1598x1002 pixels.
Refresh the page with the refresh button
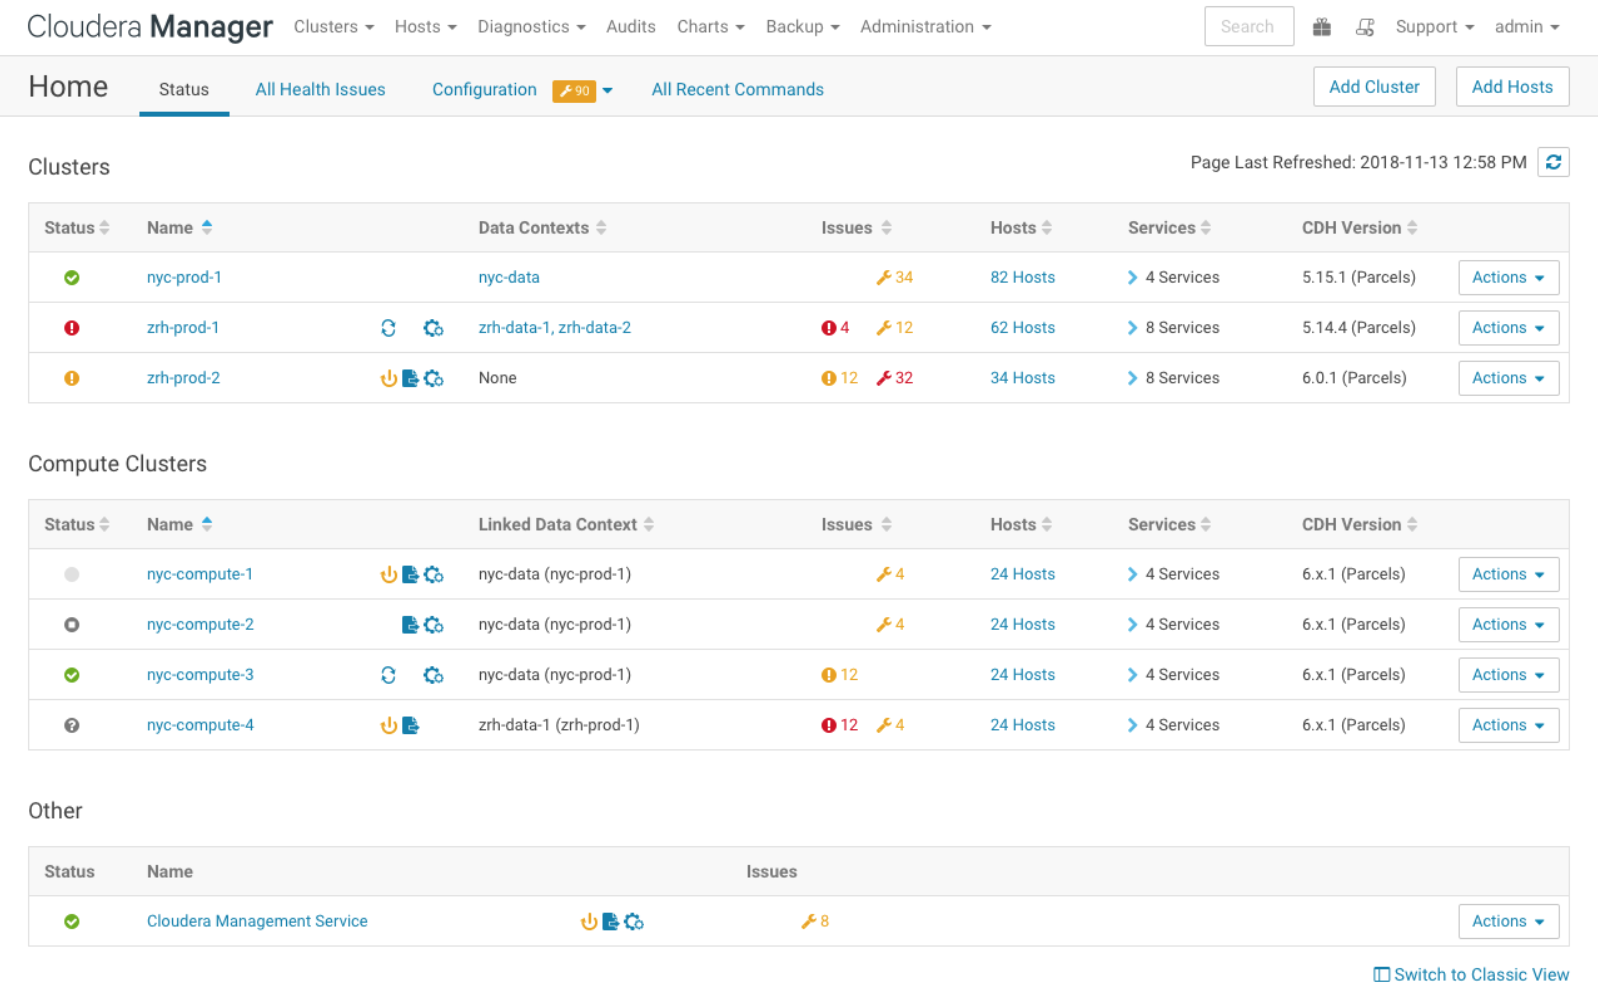pos(1553,162)
